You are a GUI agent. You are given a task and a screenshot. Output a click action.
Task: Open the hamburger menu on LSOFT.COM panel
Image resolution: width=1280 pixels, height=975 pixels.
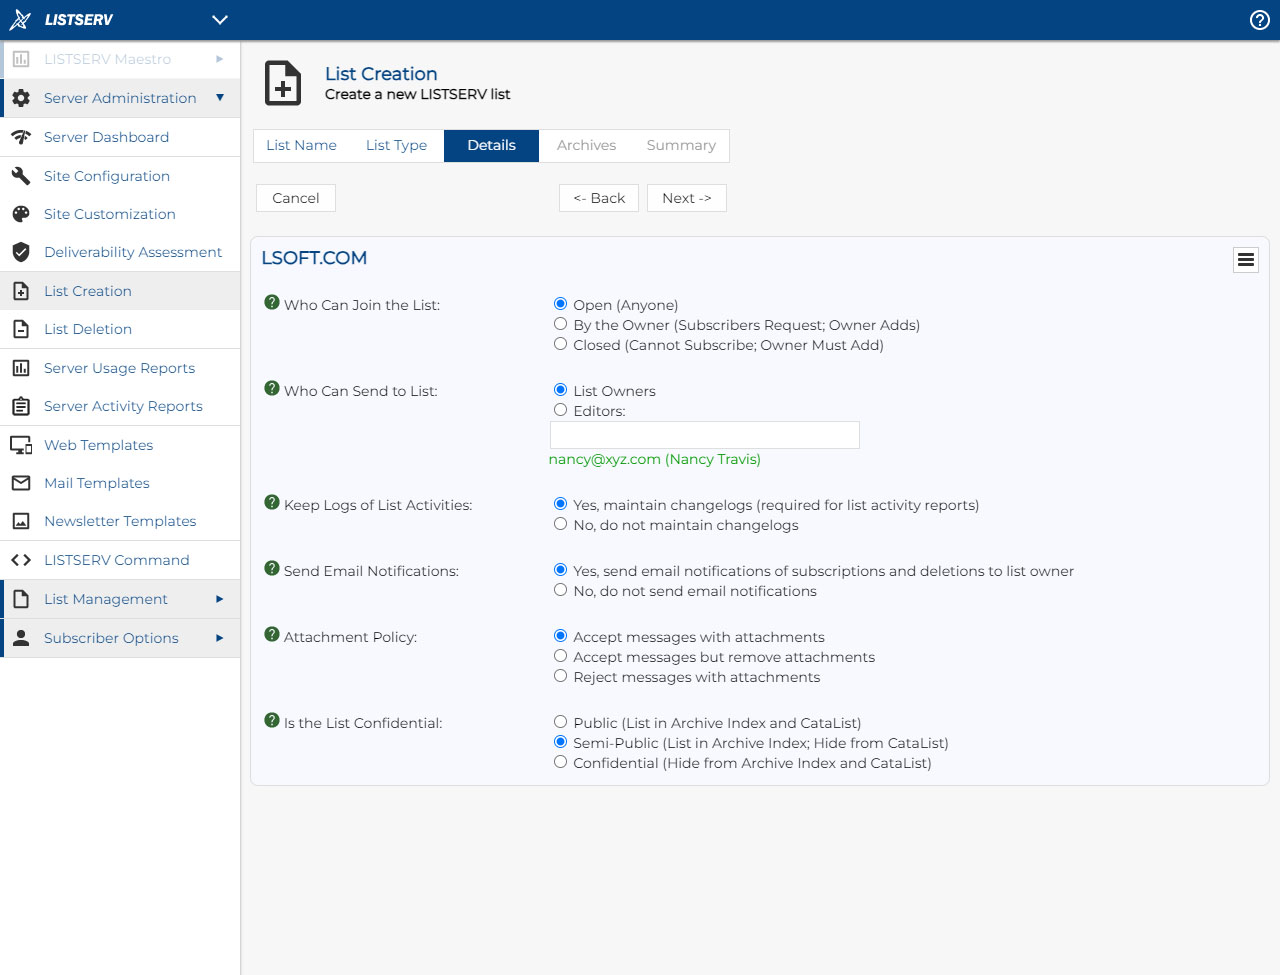[1246, 259]
